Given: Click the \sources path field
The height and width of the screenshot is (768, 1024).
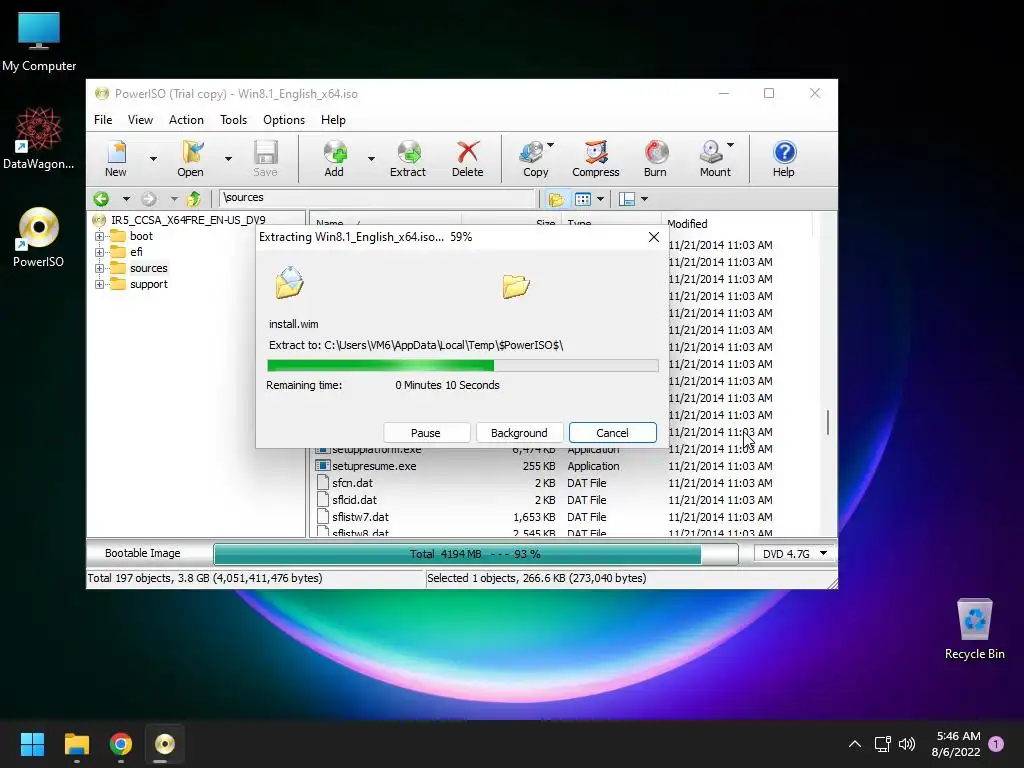Looking at the screenshot, I should [377, 197].
